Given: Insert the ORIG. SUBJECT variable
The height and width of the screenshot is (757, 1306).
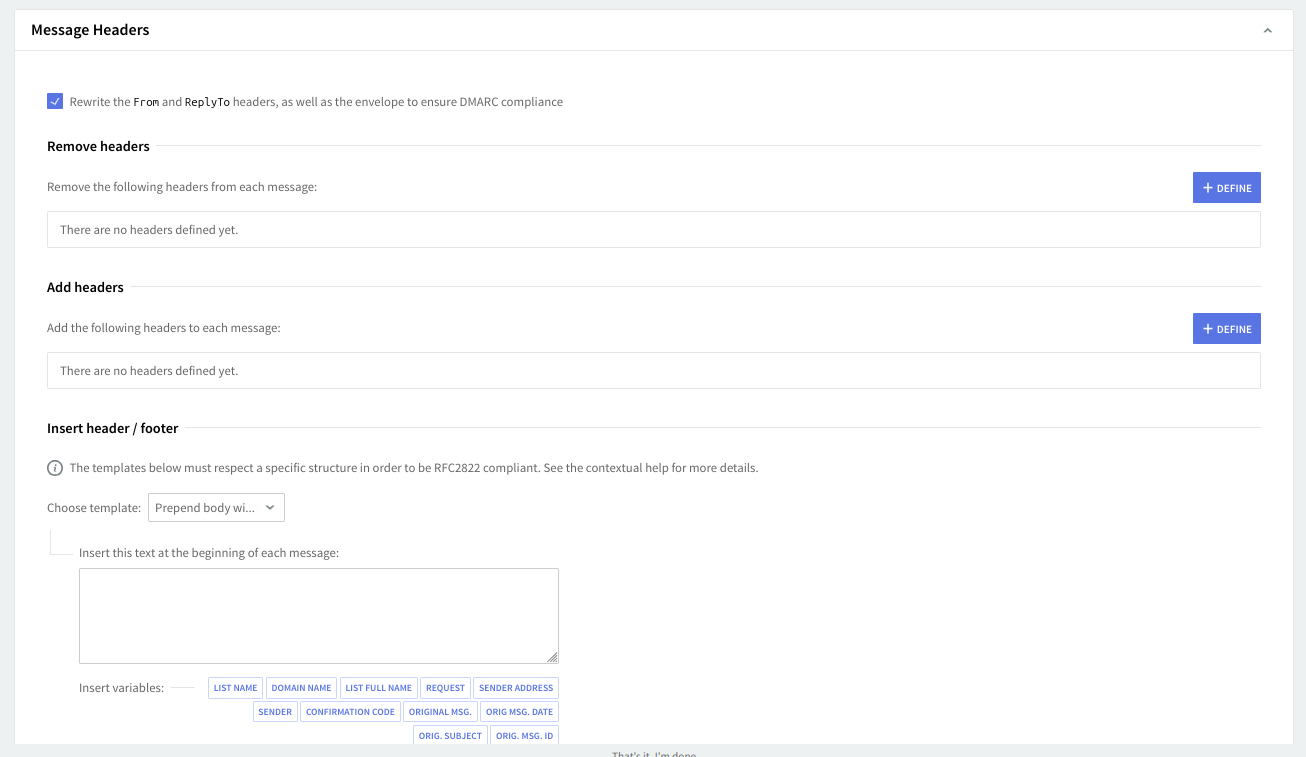Looking at the screenshot, I should (x=450, y=736).
